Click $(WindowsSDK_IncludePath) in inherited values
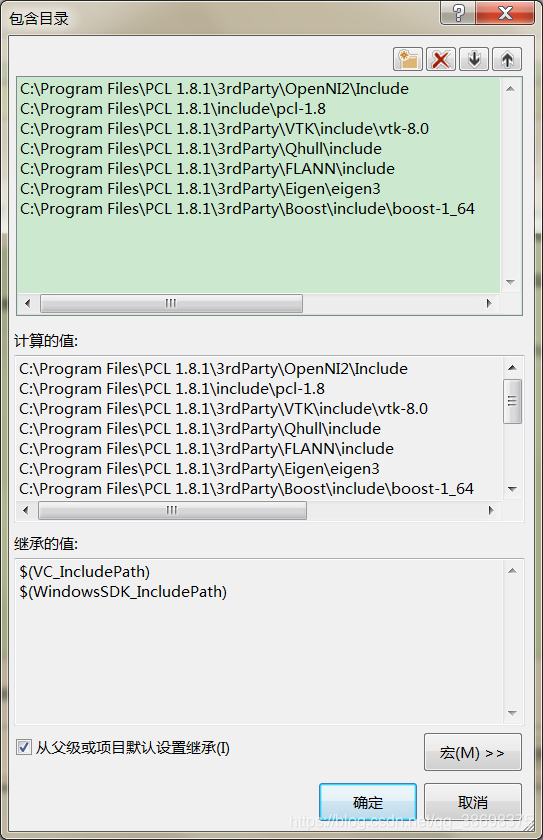 (x=123, y=591)
